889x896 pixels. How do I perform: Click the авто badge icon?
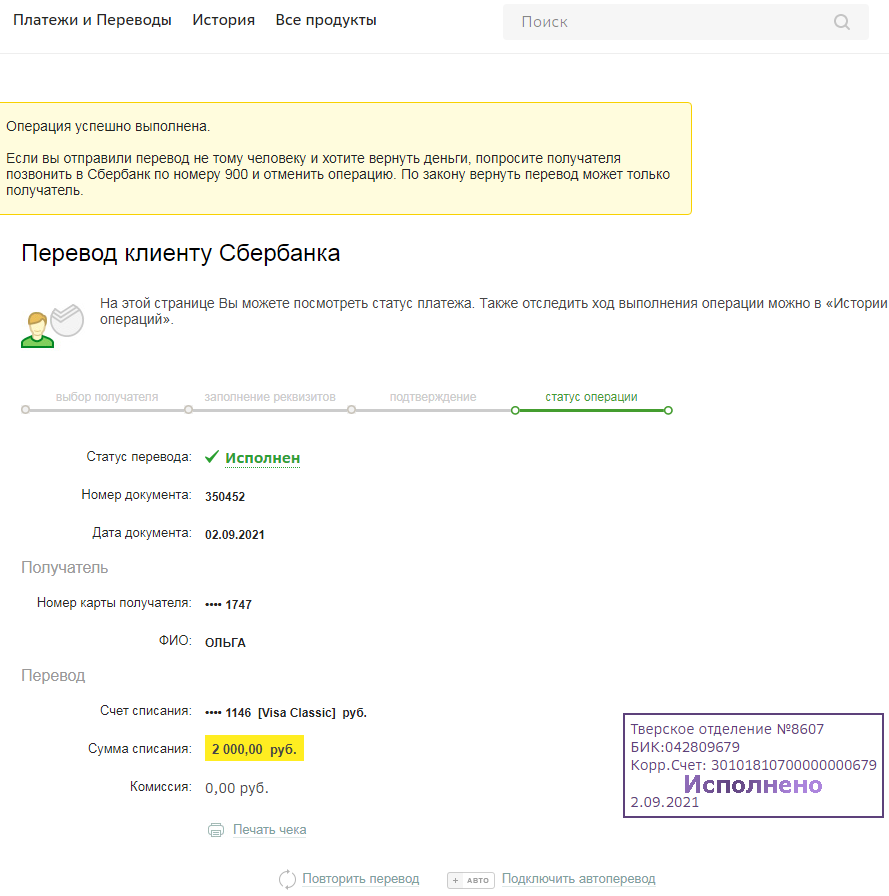click(471, 880)
